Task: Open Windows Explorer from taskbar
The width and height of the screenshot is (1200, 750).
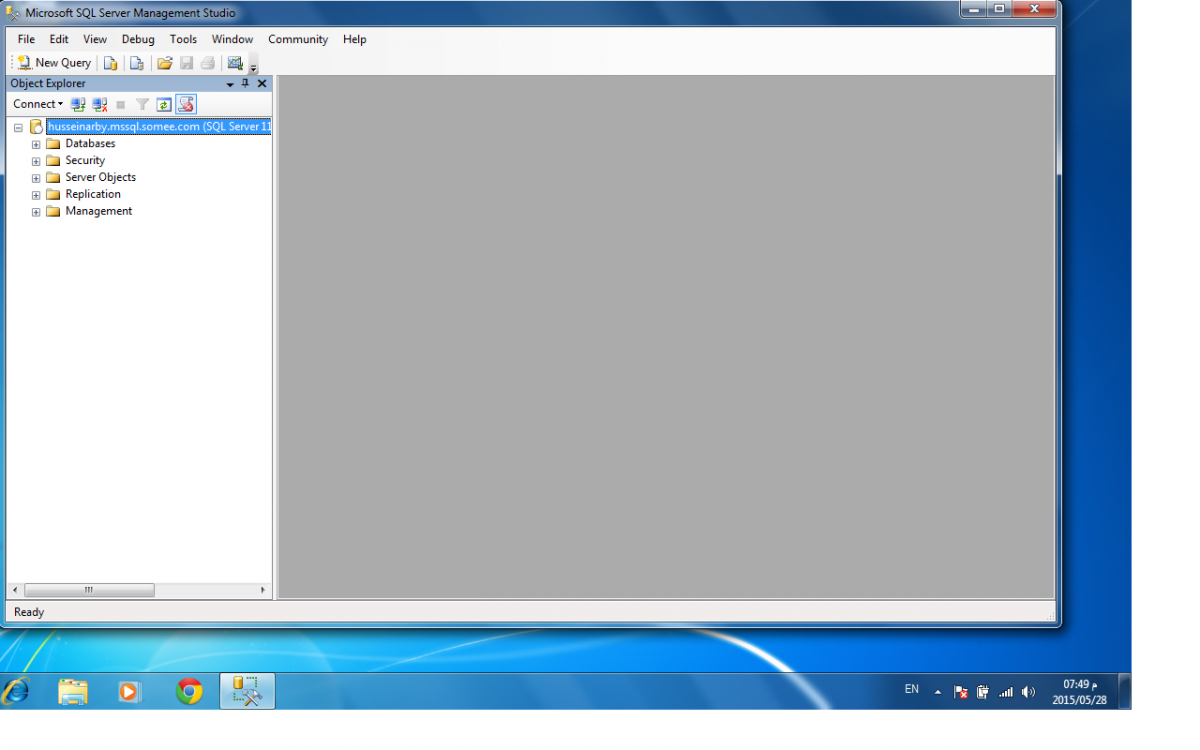Action: (73, 691)
